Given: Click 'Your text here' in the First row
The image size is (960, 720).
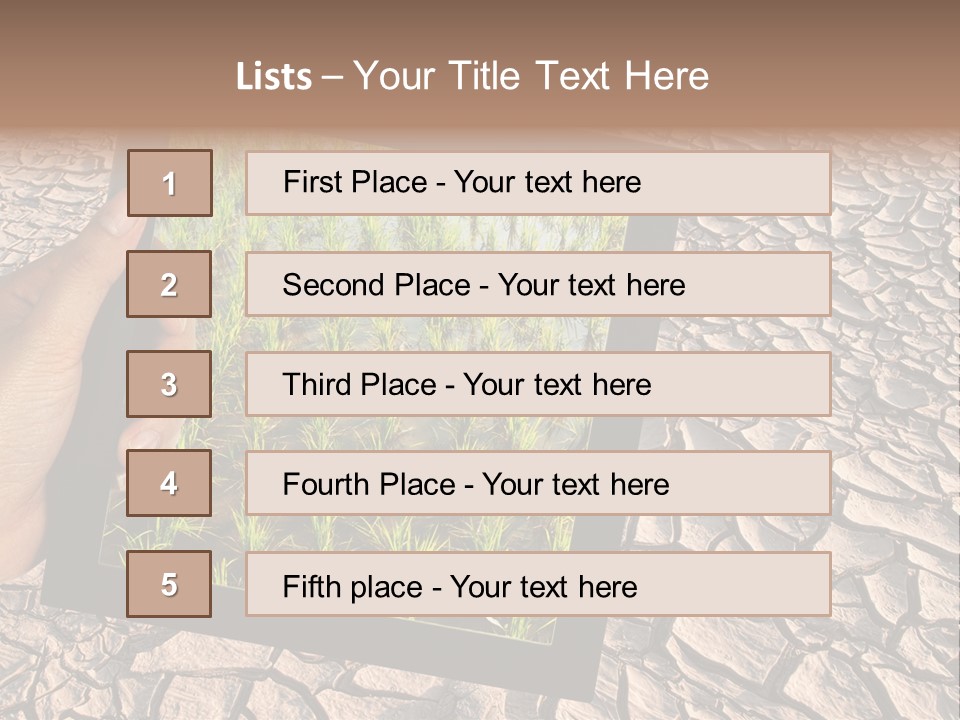Looking at the screenshot, I should tap(548, 183).
